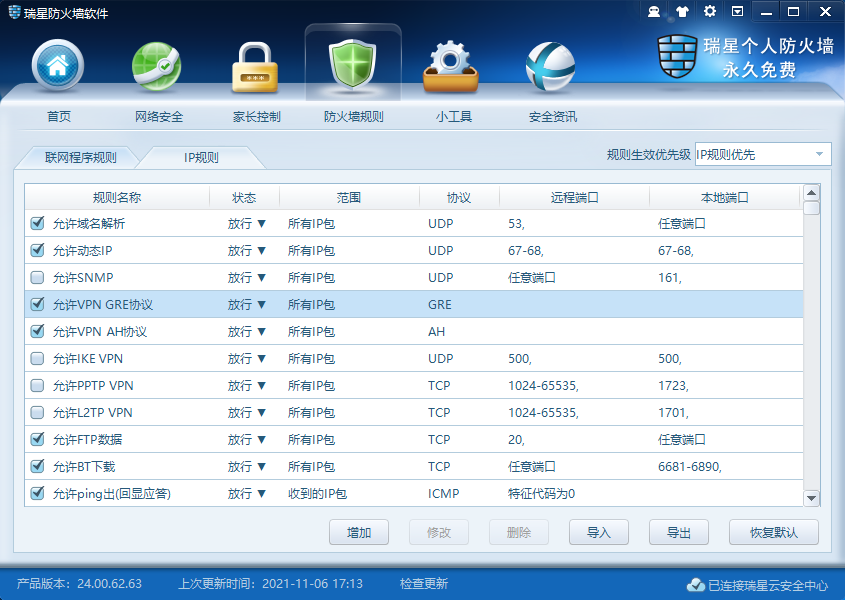Click the 家长控制 navigation label
The width and height of the screenshot is (845, 600).
257,116
